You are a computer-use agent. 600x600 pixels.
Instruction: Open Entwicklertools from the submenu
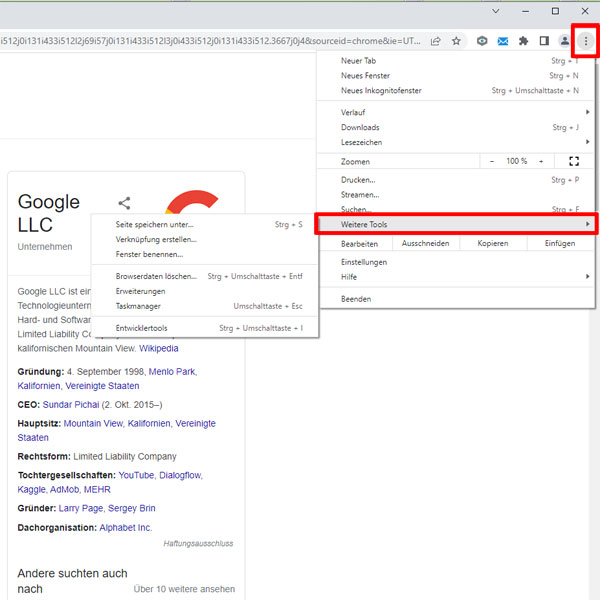142,328
